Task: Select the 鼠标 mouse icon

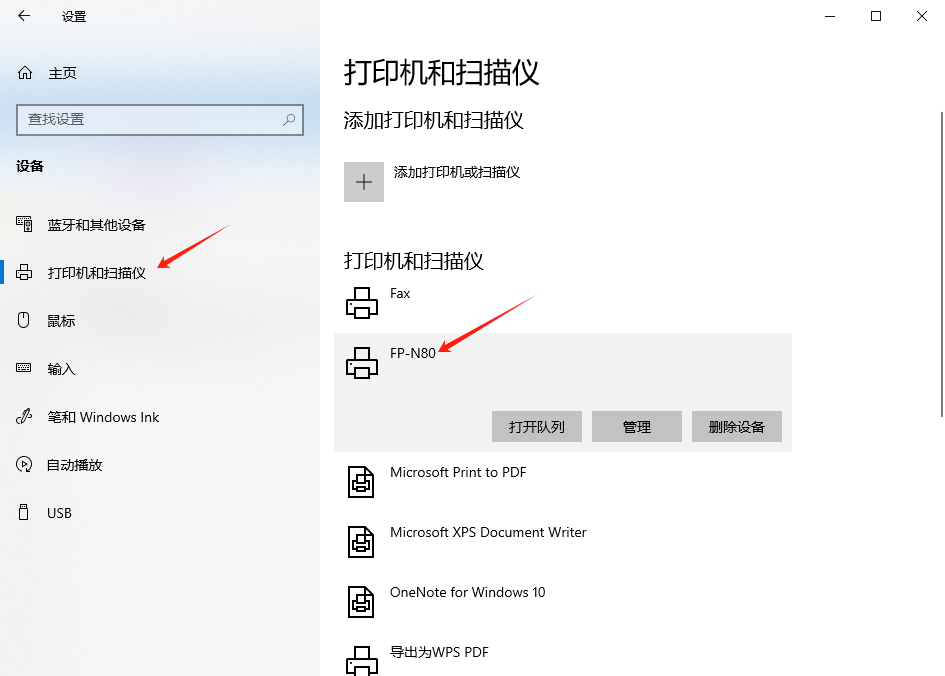Action: [24, 320]
